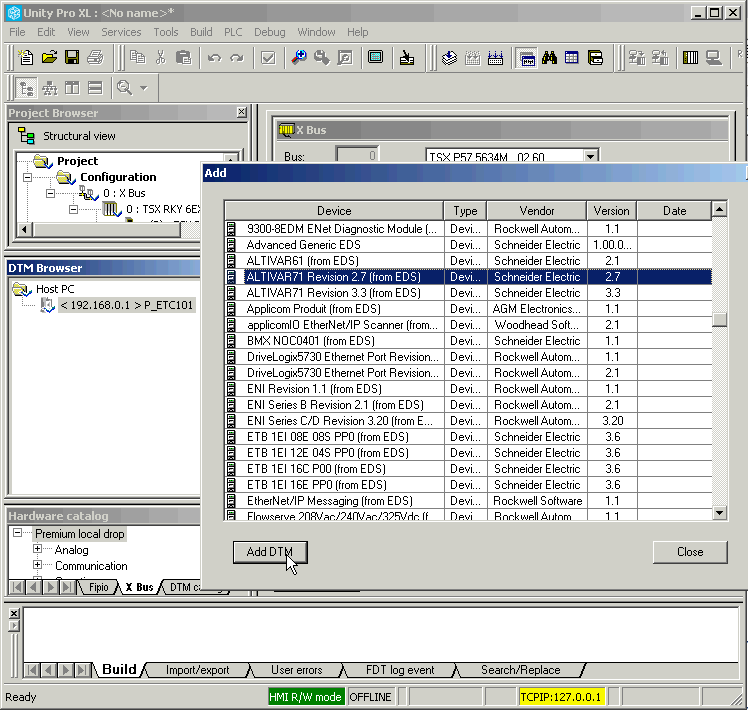Click the device list scroll down arrow

719,513
